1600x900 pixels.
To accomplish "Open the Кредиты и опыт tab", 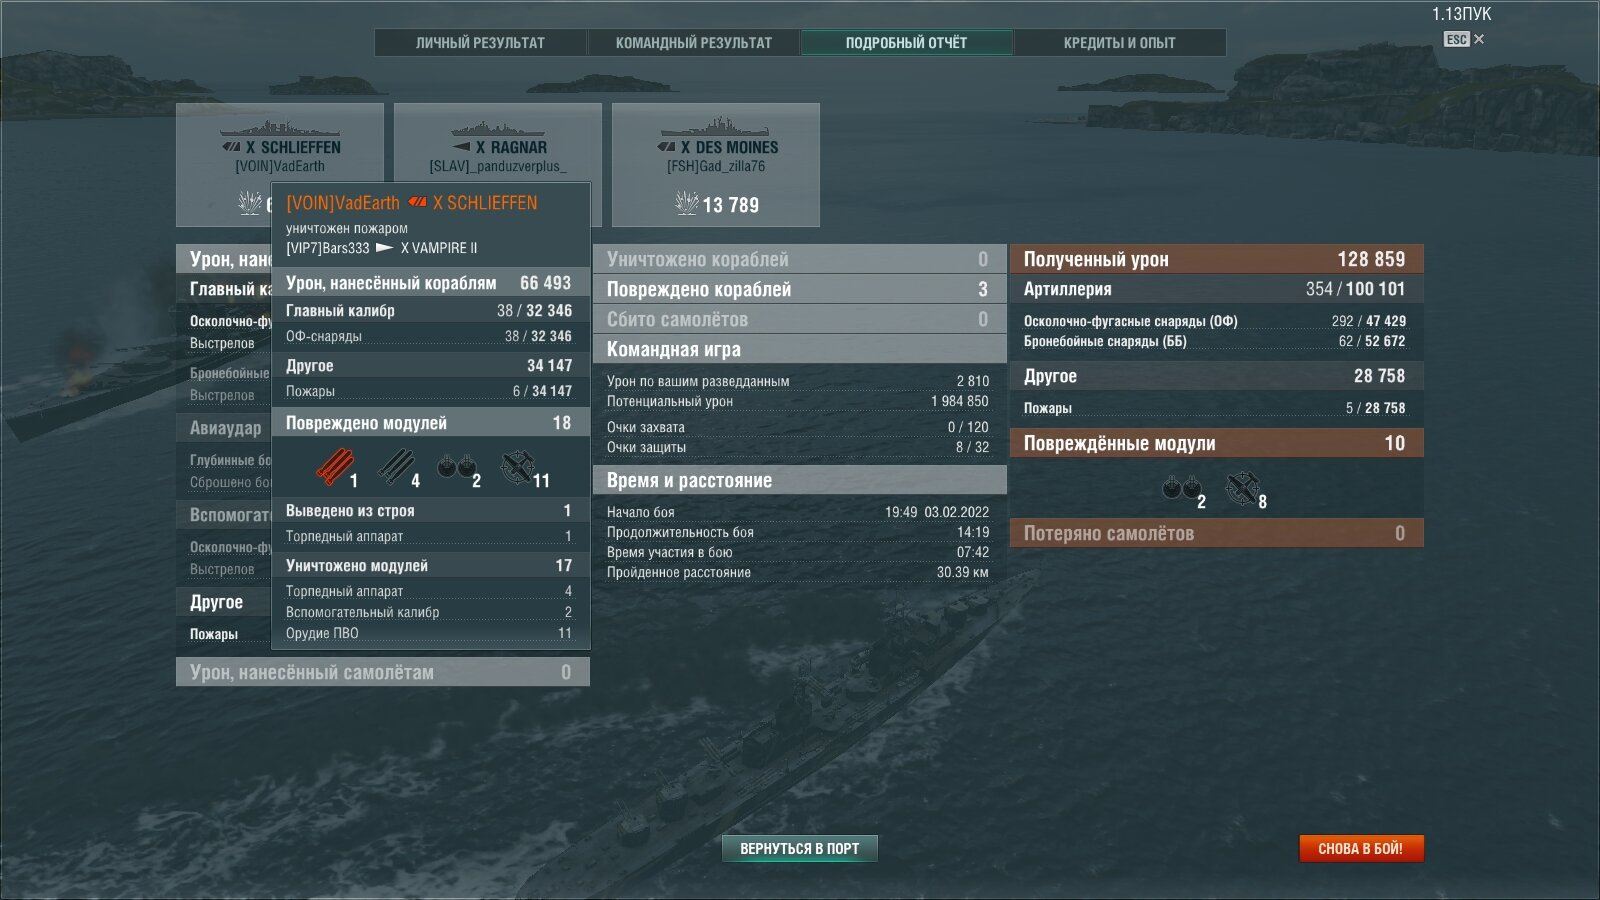I will click(1119, 43).
